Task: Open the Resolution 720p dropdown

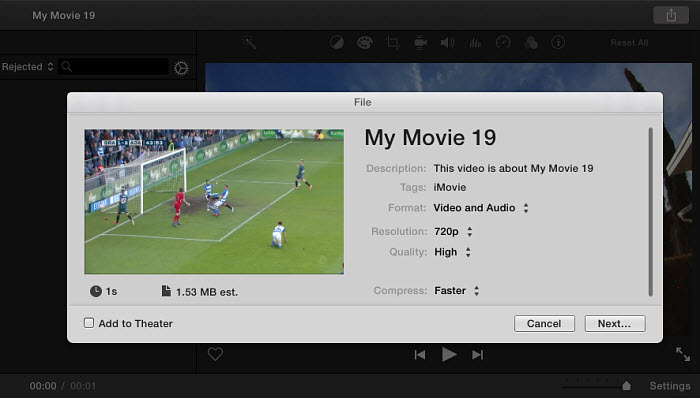Action: [x=453, y=232]
